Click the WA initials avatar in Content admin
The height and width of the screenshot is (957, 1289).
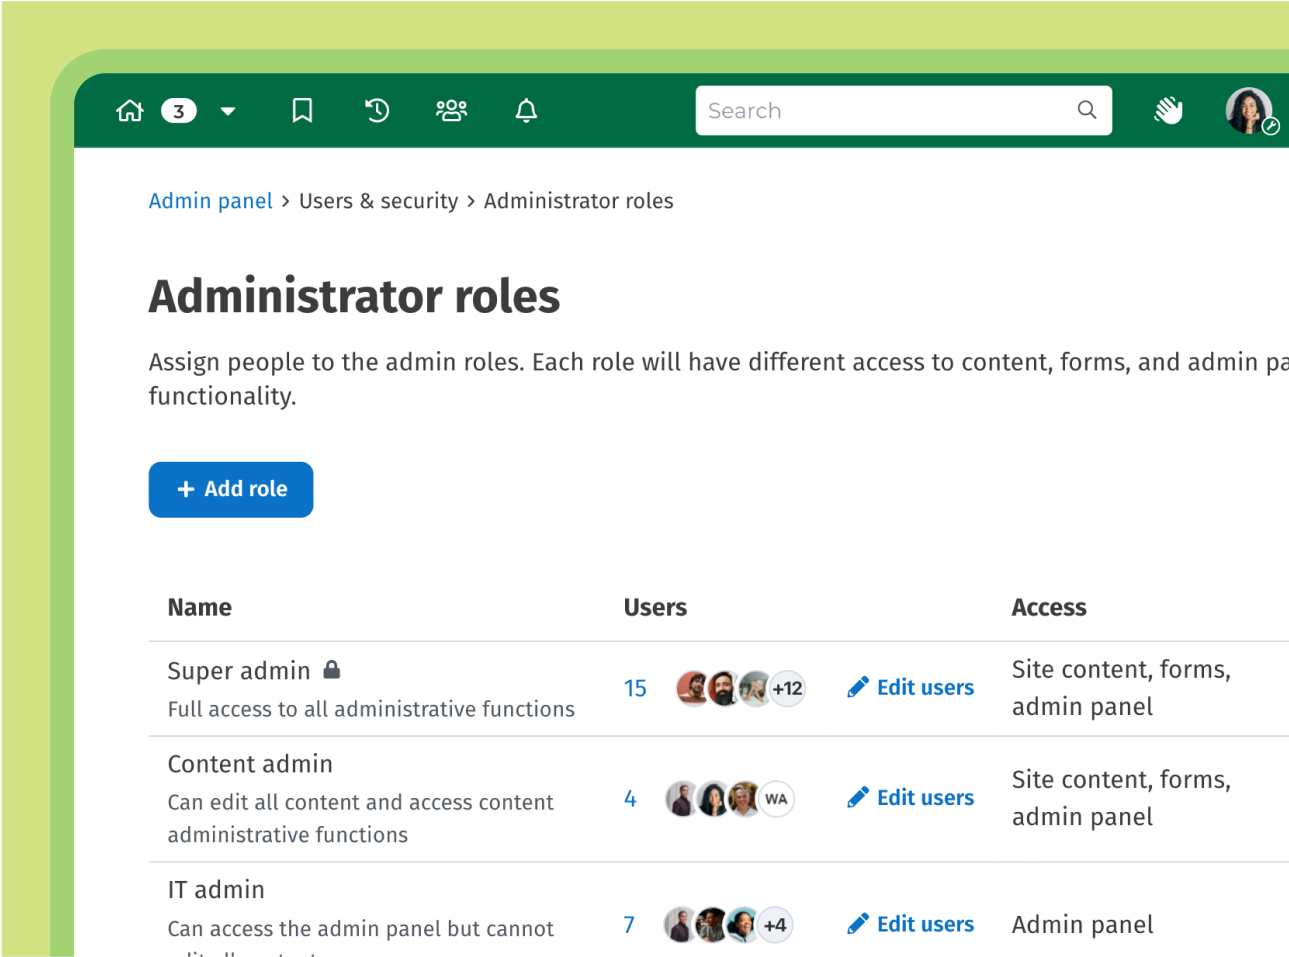pos(776,799)
